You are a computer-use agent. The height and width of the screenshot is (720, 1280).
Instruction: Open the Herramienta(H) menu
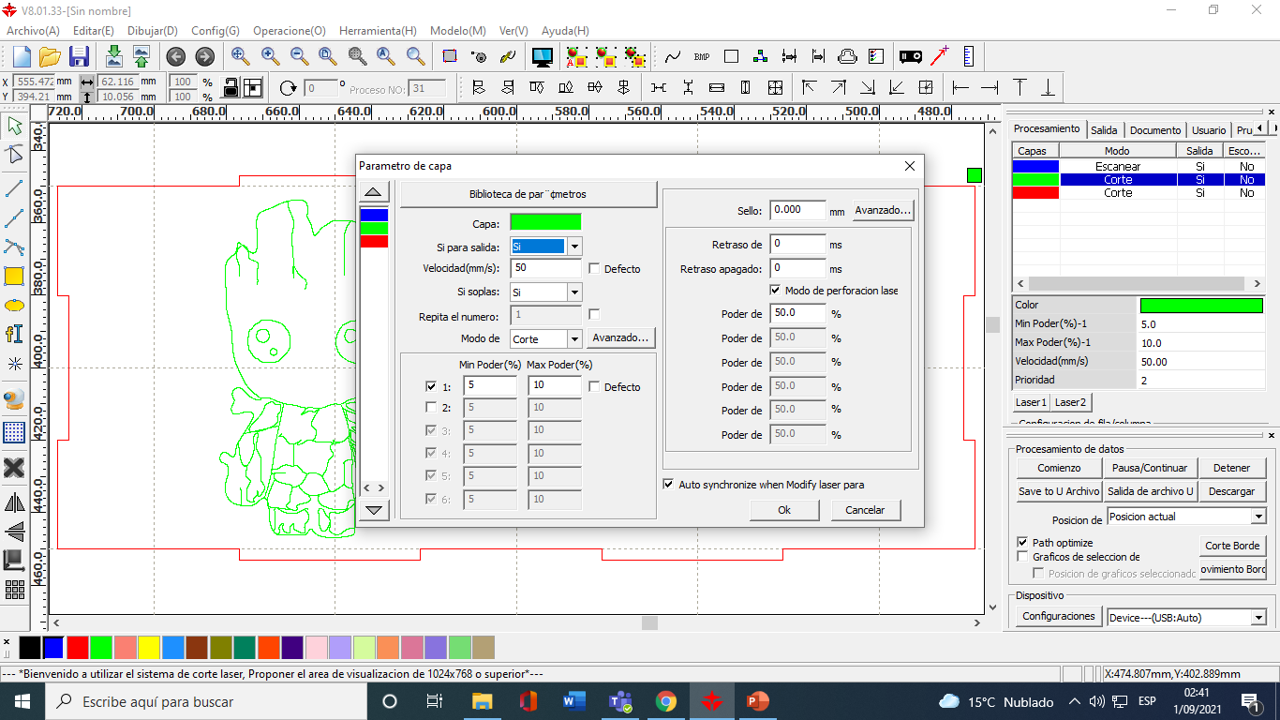377,31
